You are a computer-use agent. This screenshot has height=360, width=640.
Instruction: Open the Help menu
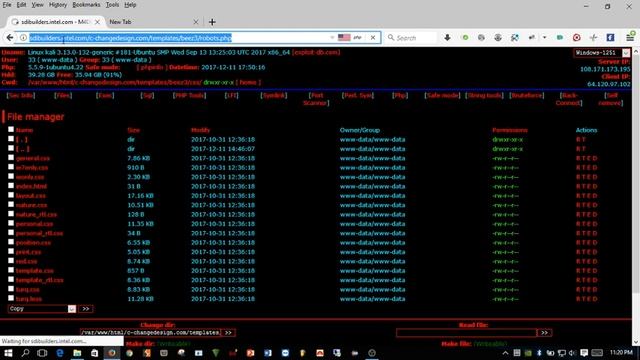point(130,5)
